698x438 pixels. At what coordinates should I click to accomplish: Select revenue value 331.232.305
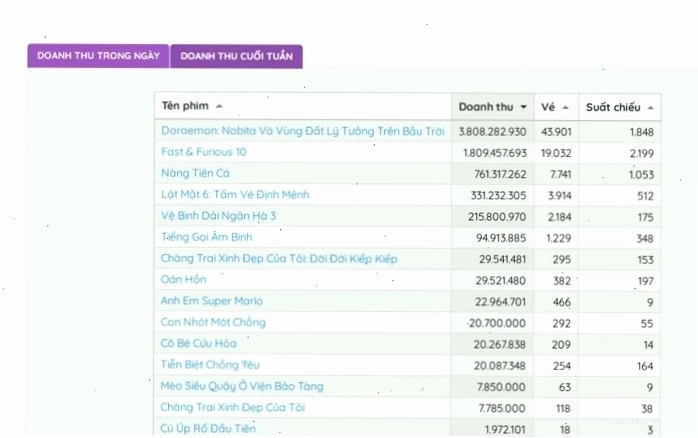(x=499, y=196)
